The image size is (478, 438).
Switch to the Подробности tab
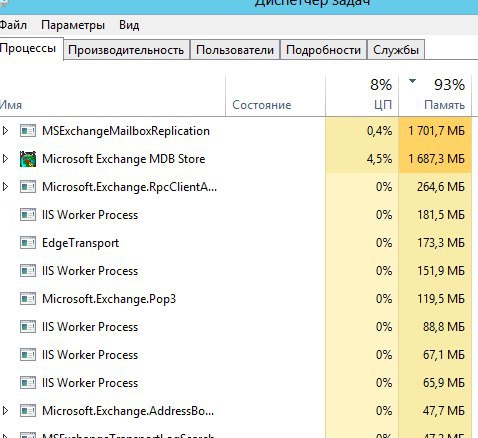coord(323,50)
